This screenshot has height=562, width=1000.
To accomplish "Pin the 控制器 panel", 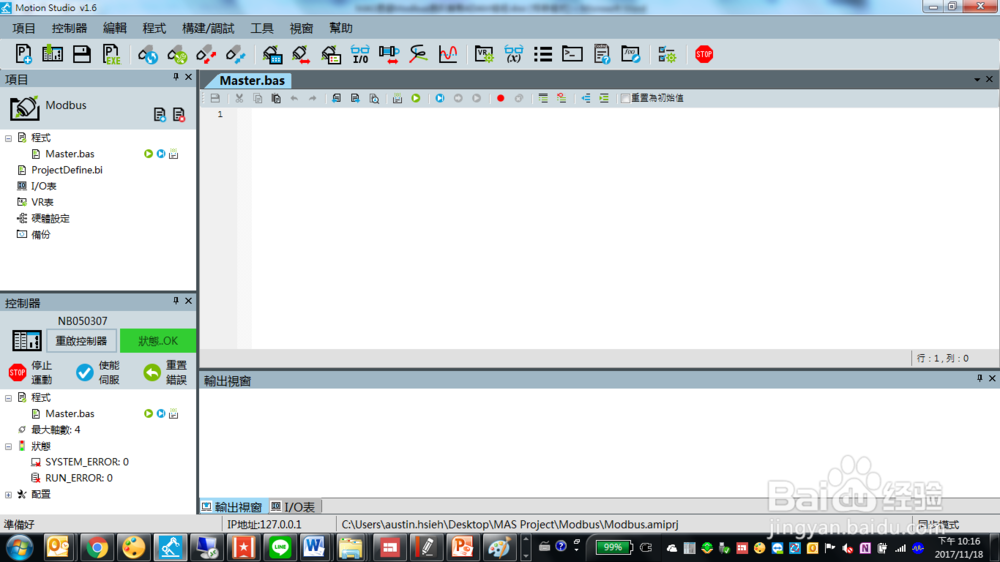I will pyautogui.click(x=176, y=300).
